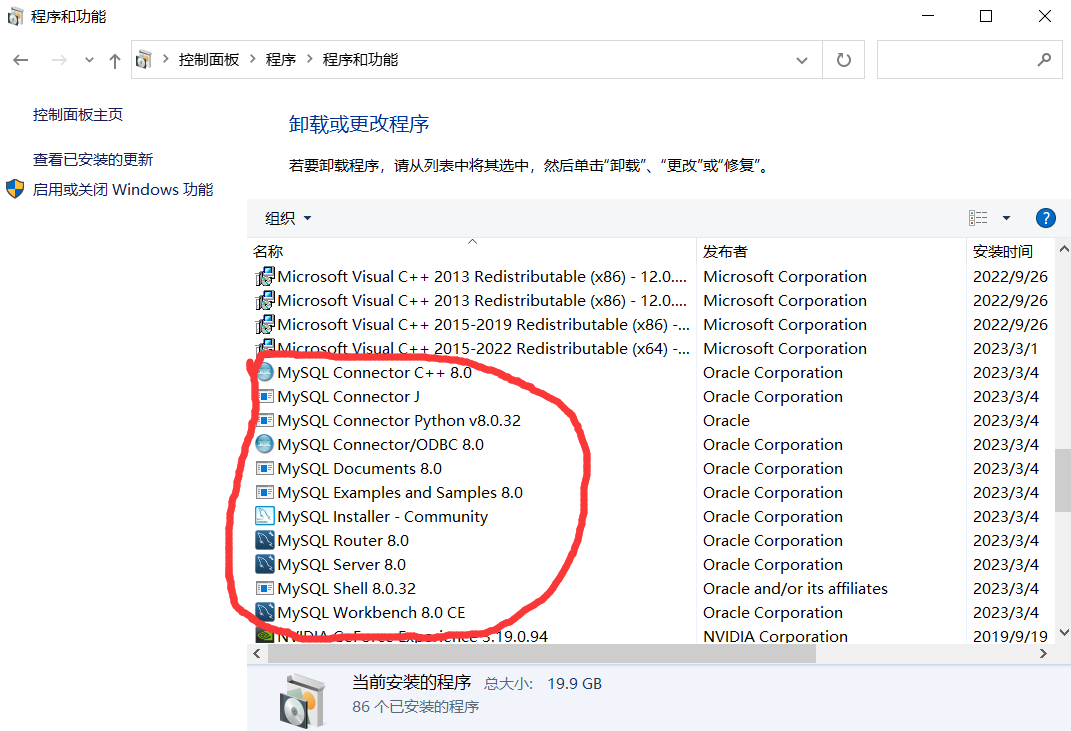Click 程序和功能 in the breadcrumb
Viewport: 1071px width, 731px height.
360,59
